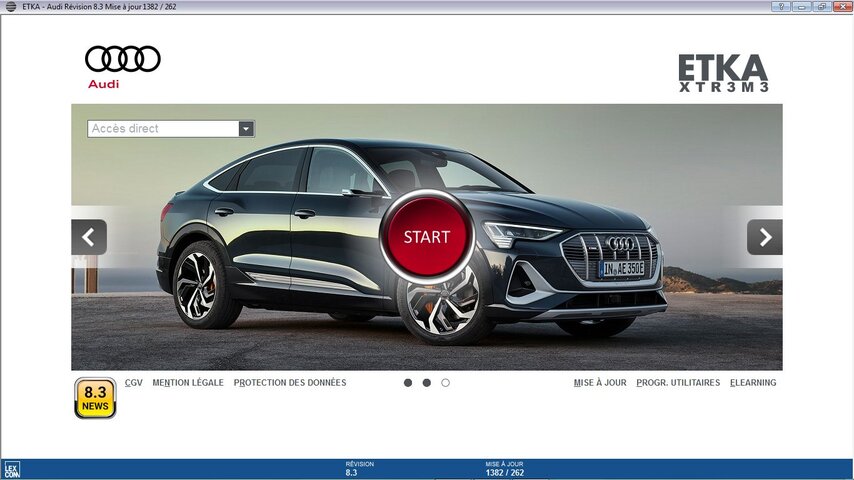This screenshot has width=854, height=480.
Task: Close the ETKA window
Action: coord(843,7)
